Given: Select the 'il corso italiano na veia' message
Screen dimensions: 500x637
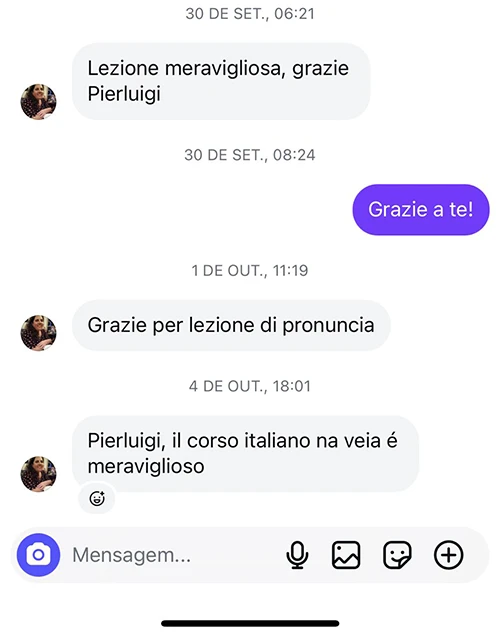Looking at the screenshot, I should pyautogui.click(x=245, y=453).
